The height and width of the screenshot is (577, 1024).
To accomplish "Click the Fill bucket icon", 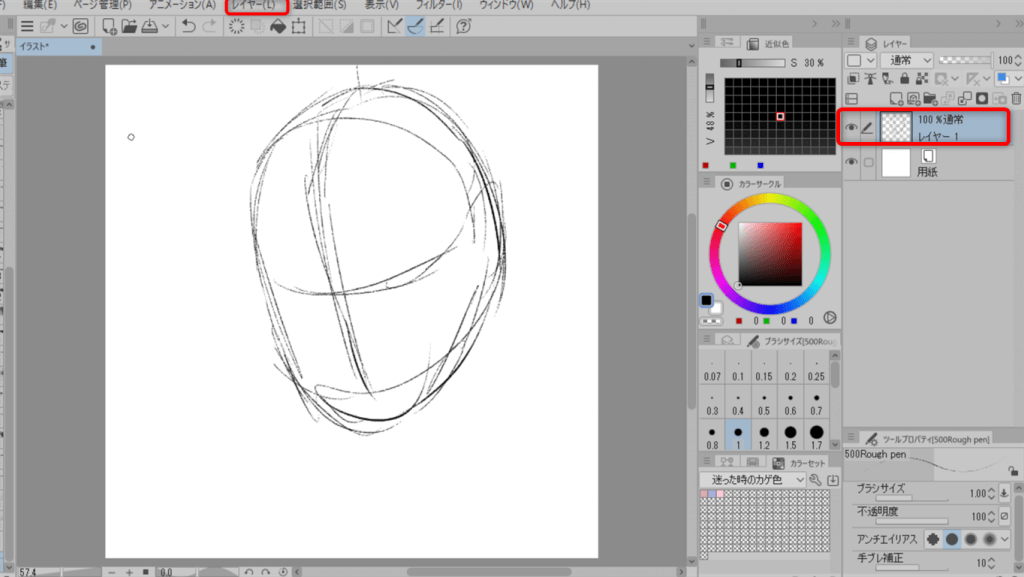I will click(x=278, y=26).
